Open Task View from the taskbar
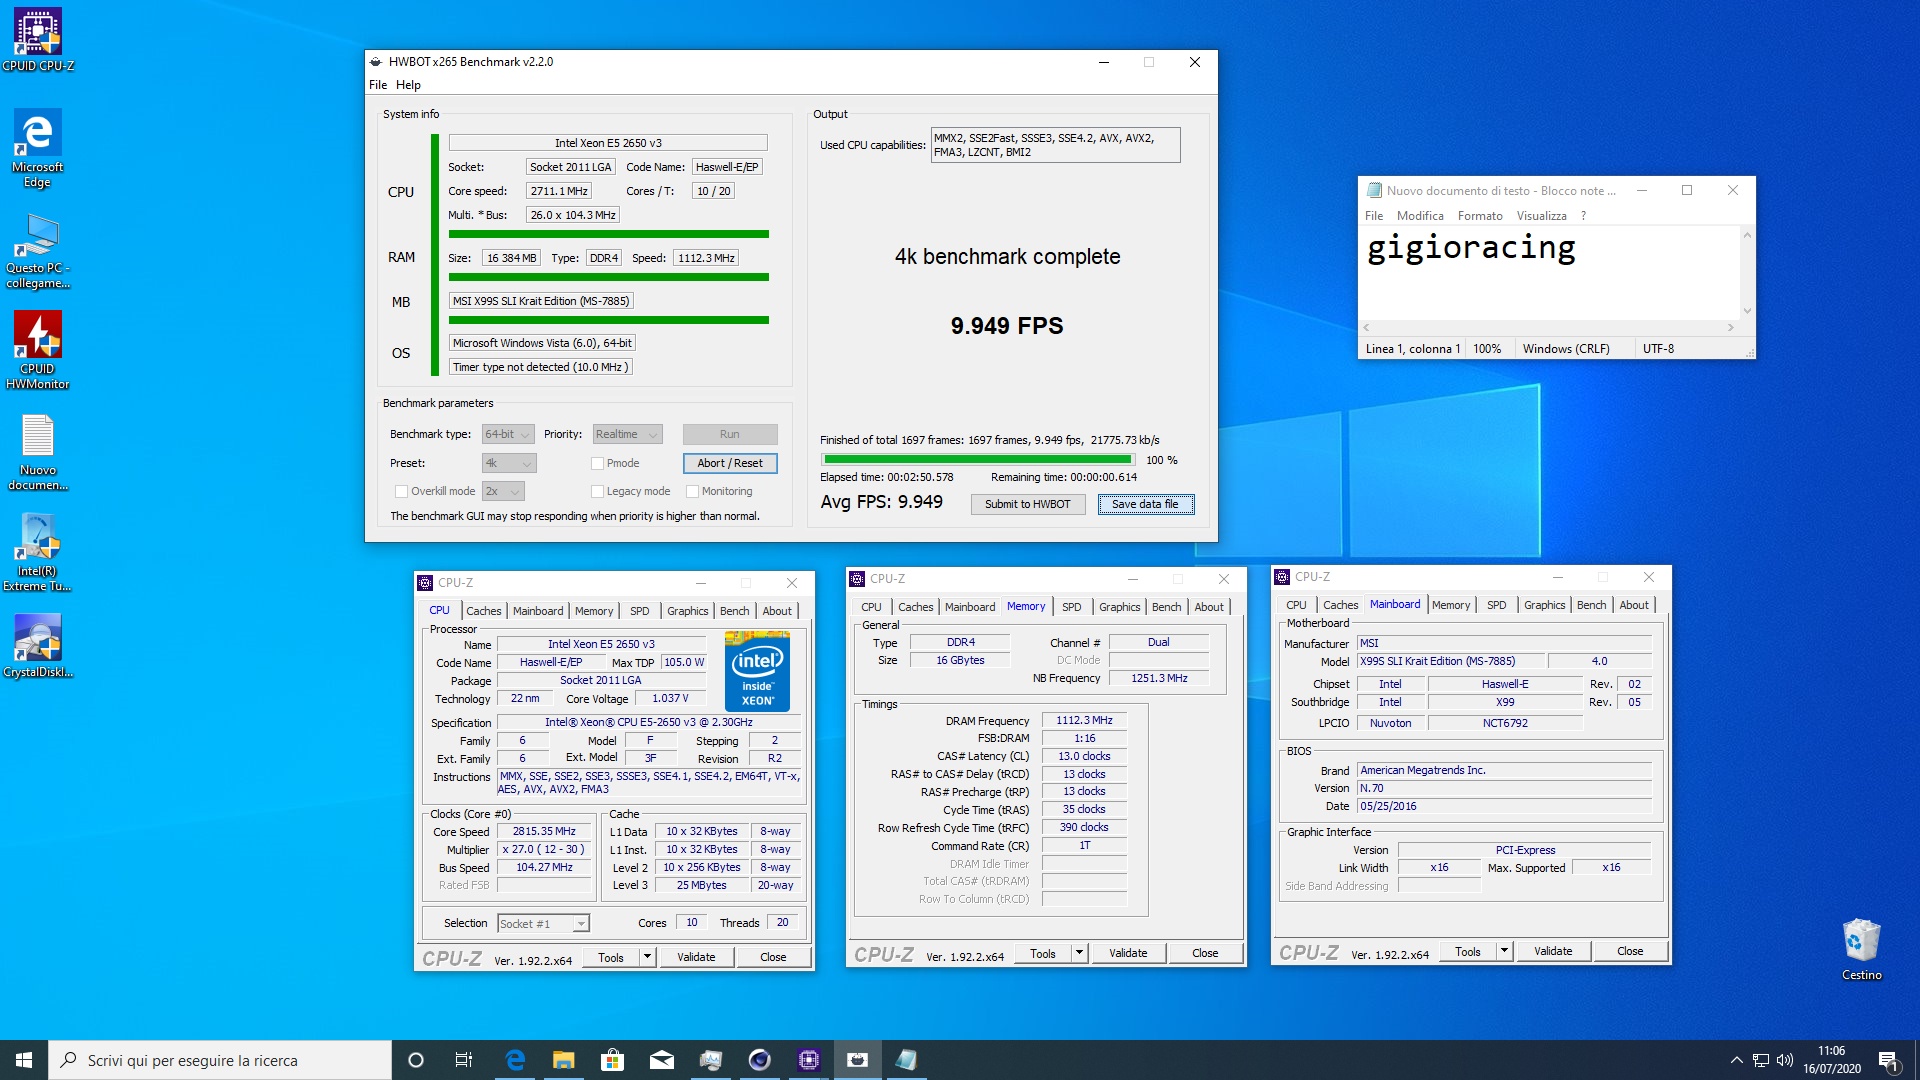 (464, 1060)
